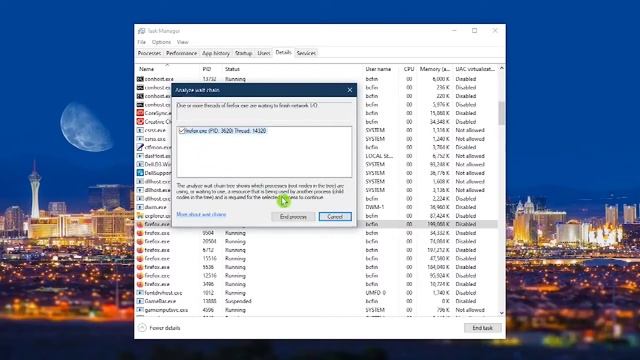Screen dimensions: 640x360
Task: Click the gameinputsvc.exe process icon
Action: tap(140, 310)
